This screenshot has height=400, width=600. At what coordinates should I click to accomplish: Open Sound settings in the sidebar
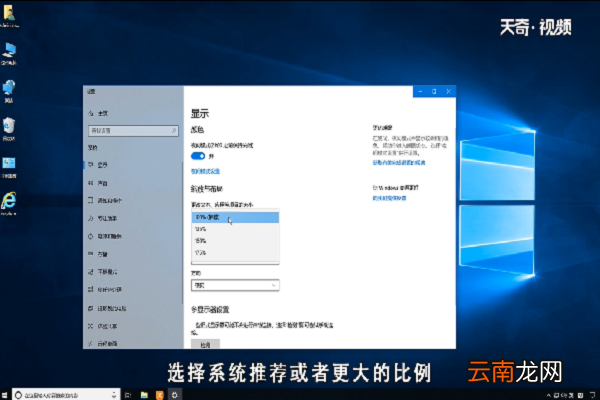coord(133,183)
